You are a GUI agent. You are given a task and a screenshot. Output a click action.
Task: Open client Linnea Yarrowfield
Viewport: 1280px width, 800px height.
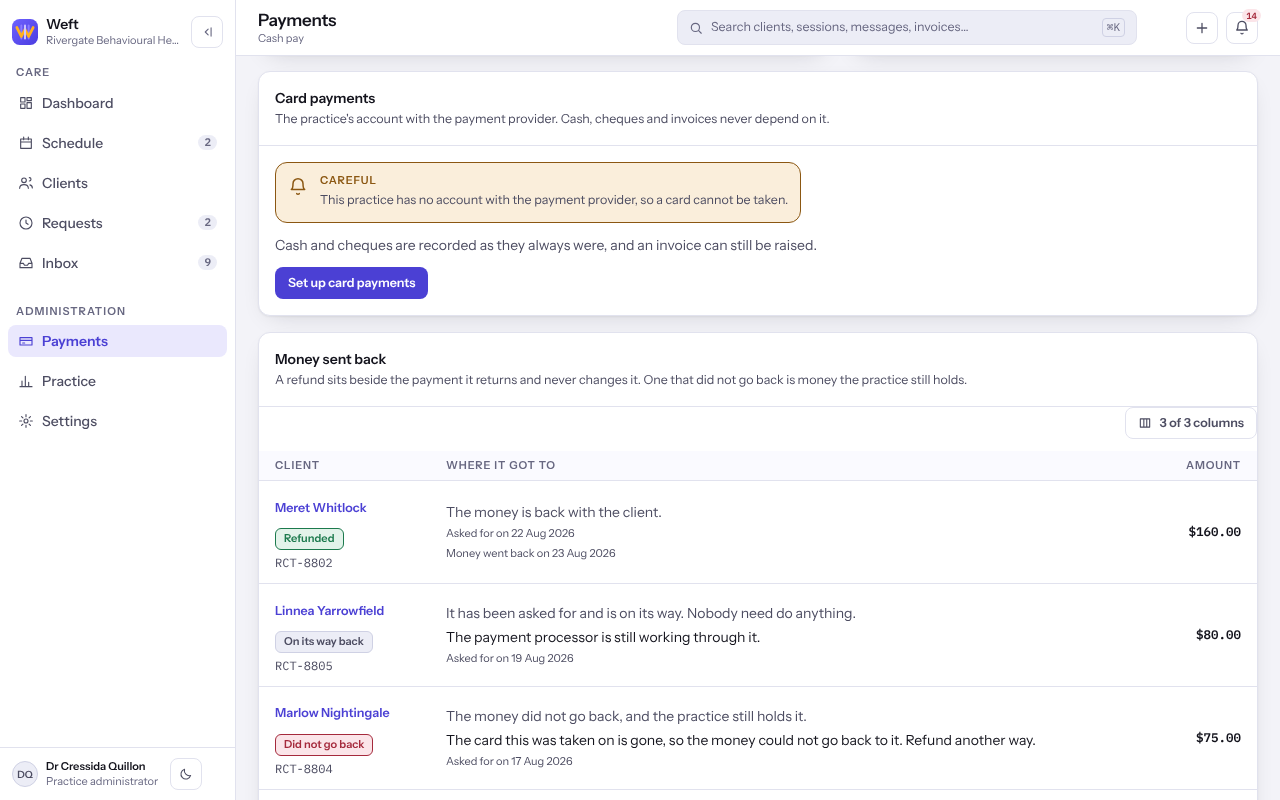point(330,611)
